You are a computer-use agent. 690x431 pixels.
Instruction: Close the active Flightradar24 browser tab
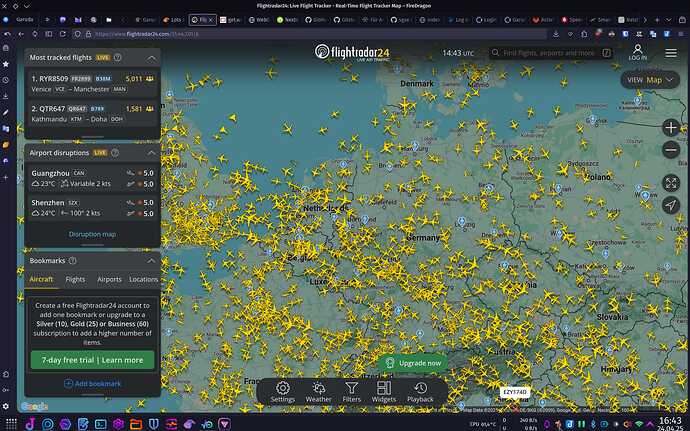pos(211,20)
